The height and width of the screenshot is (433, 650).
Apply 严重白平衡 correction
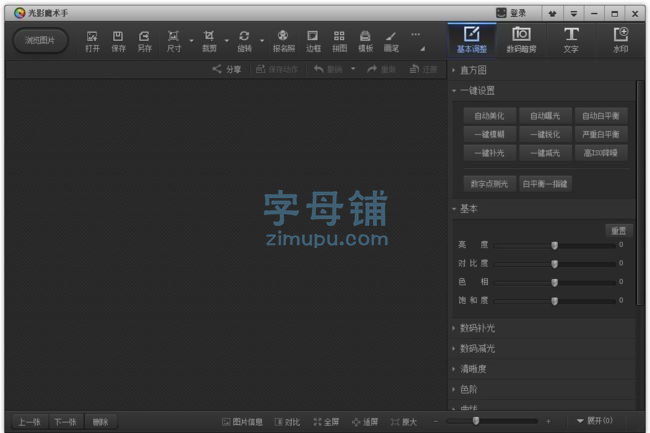pos(601,134)
